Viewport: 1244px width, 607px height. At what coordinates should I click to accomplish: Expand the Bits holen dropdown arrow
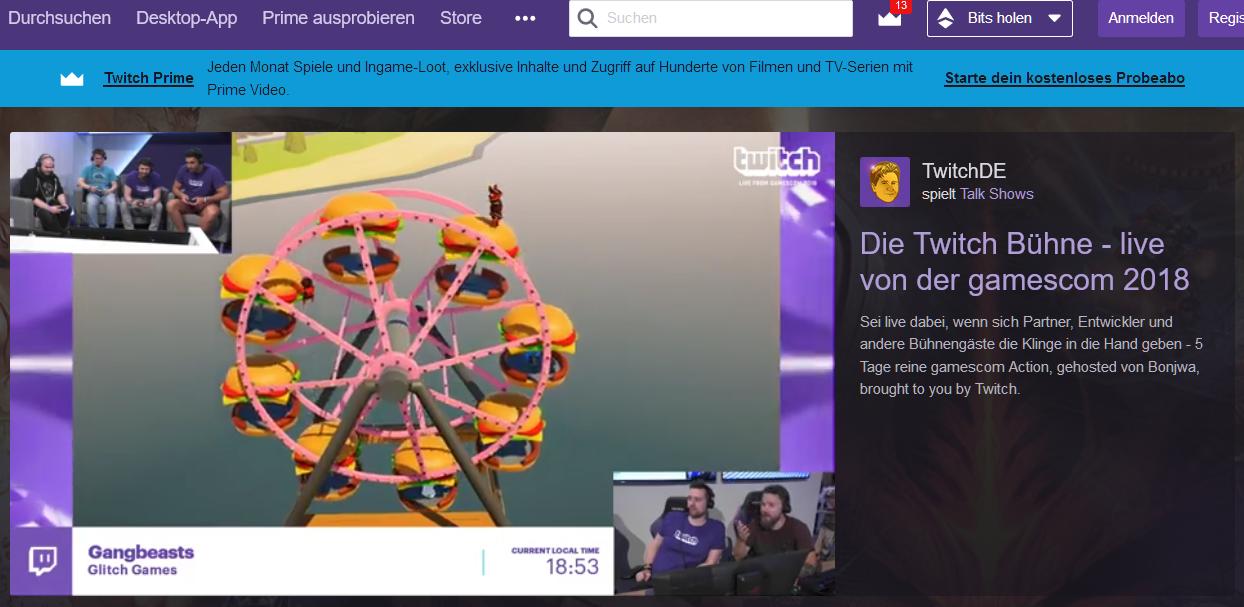tap(1054, 18)
